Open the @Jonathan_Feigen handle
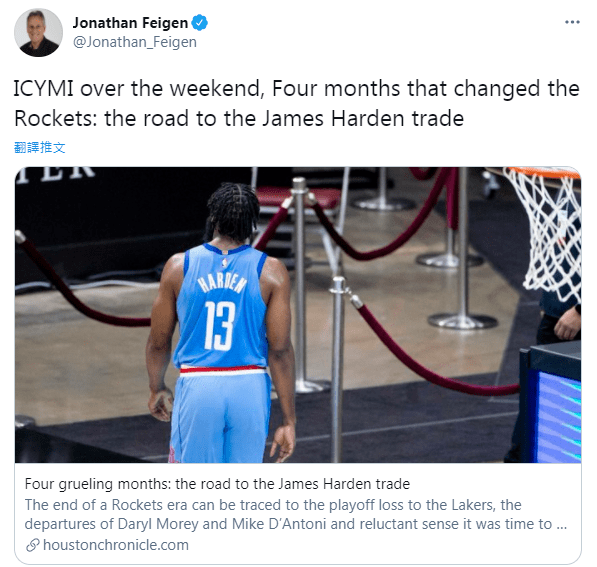This screenshot has width=597, height=567. [x=135, y=42]
